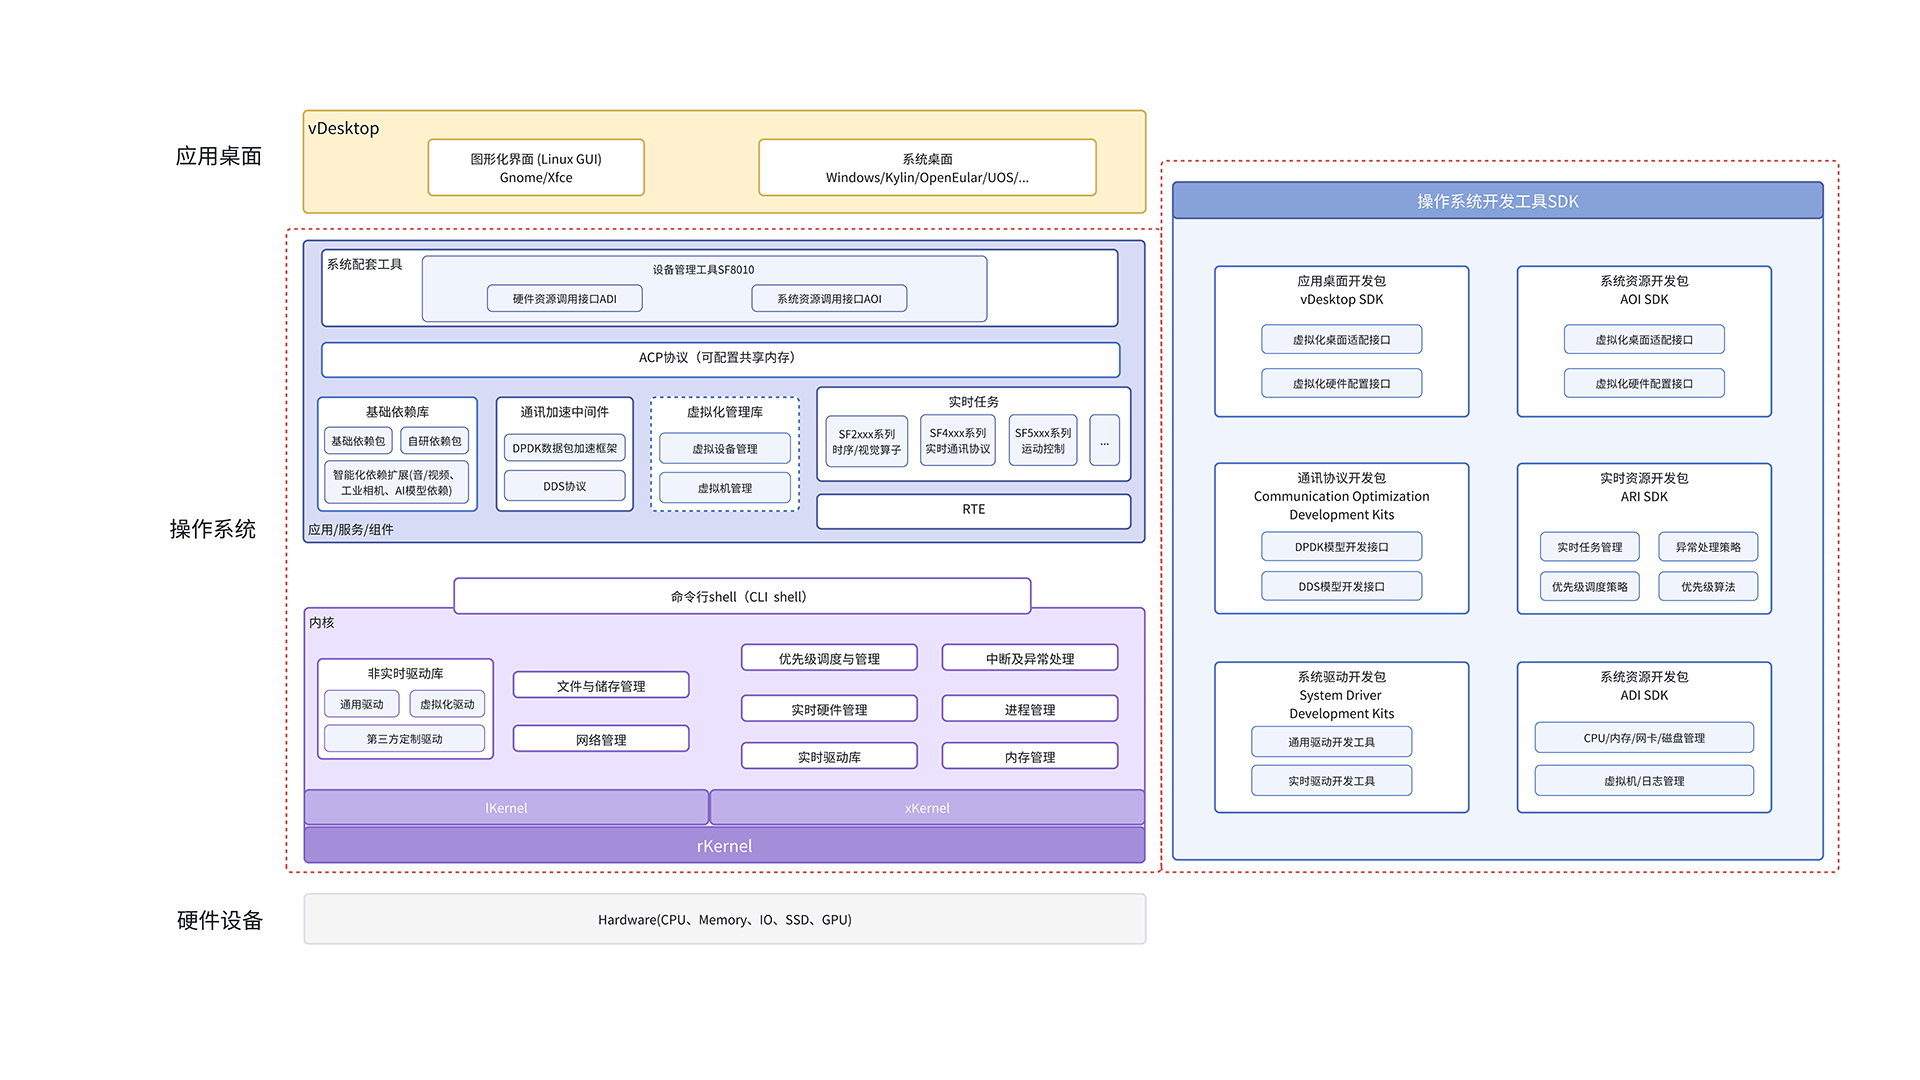Click the 虚拟机管理 box
This screenshot has width=1920, height=1080.
pos(725,488)
